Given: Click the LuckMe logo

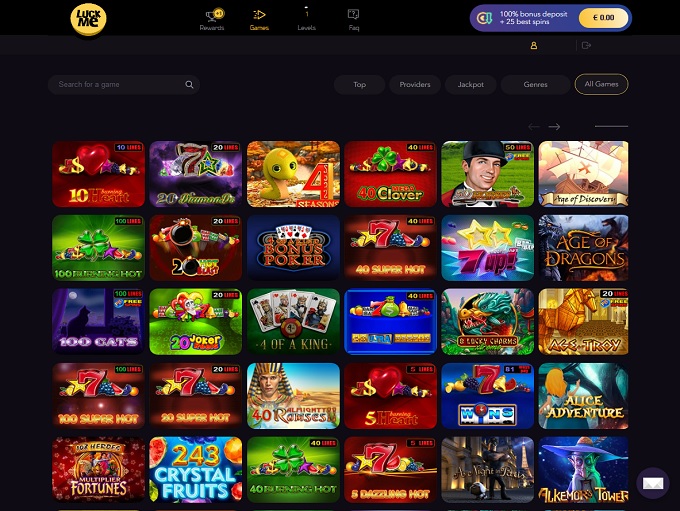Looking at the screenshot, I should point(88,19).
